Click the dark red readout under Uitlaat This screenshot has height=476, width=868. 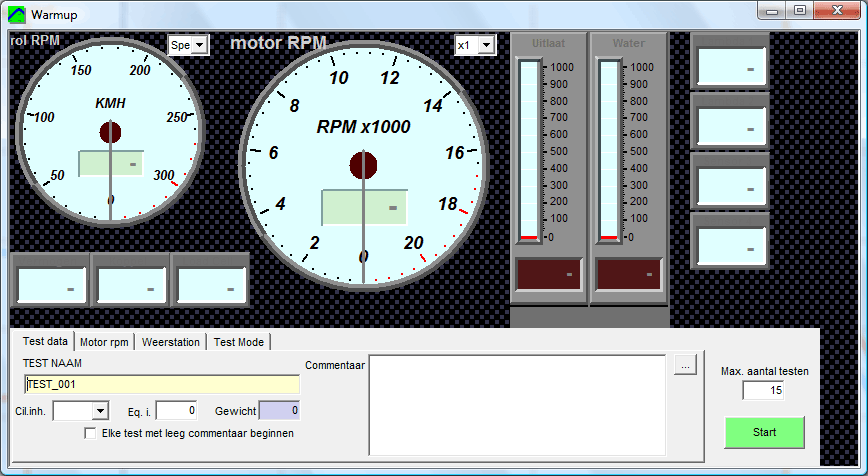(x=548, y=274)
